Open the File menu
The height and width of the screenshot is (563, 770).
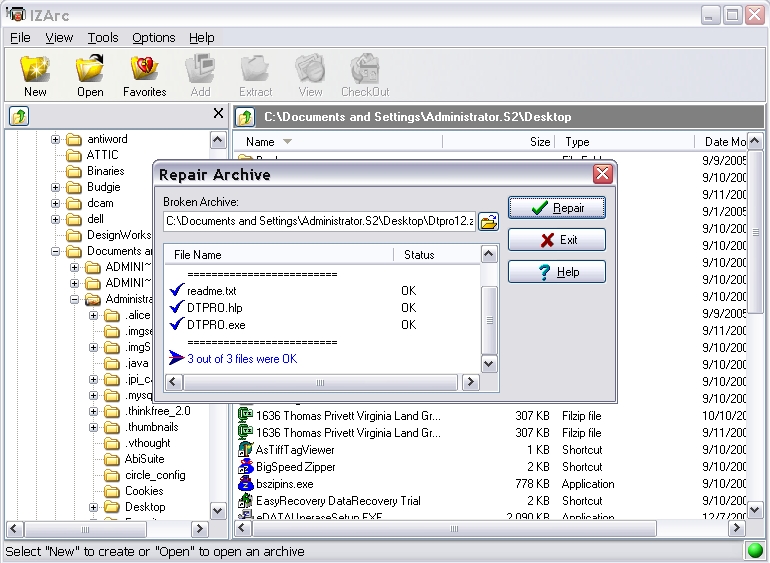pos(20,38)
